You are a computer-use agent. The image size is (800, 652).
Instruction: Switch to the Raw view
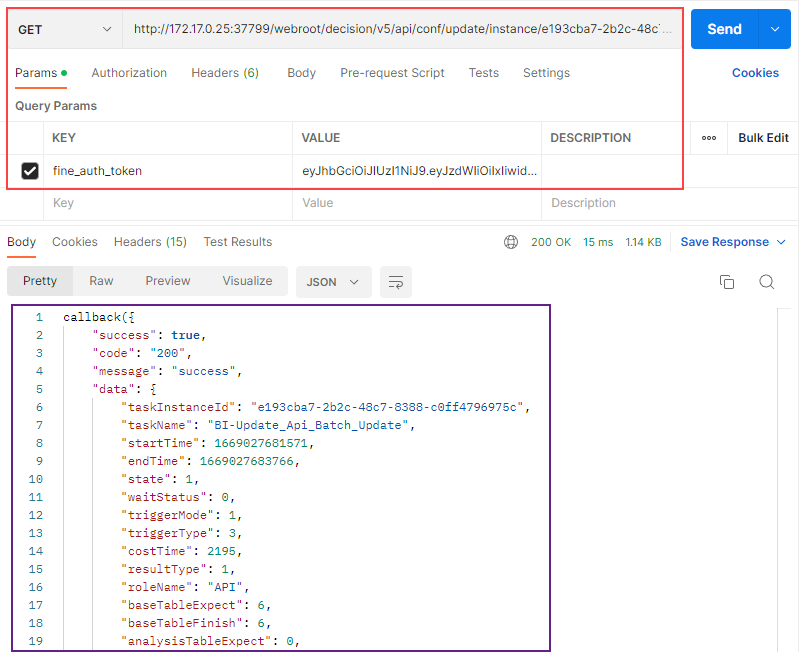101,281
